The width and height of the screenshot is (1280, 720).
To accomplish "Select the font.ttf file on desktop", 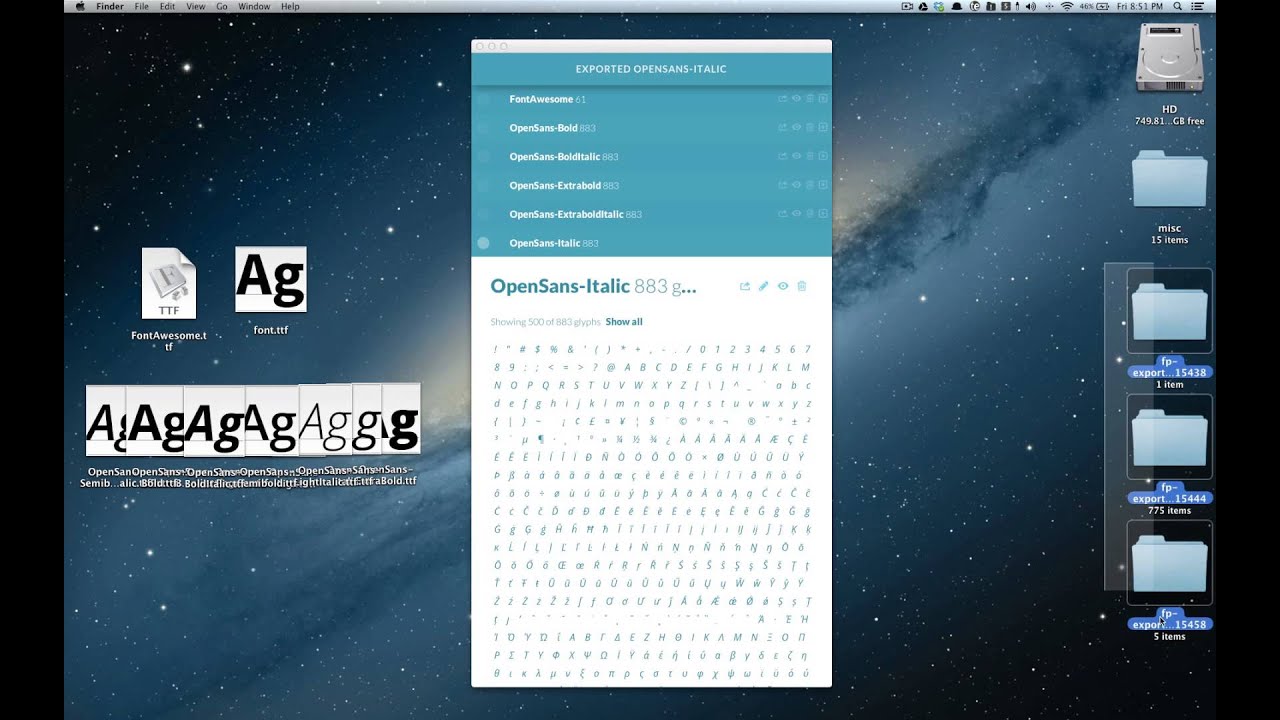I will [270, 290].
